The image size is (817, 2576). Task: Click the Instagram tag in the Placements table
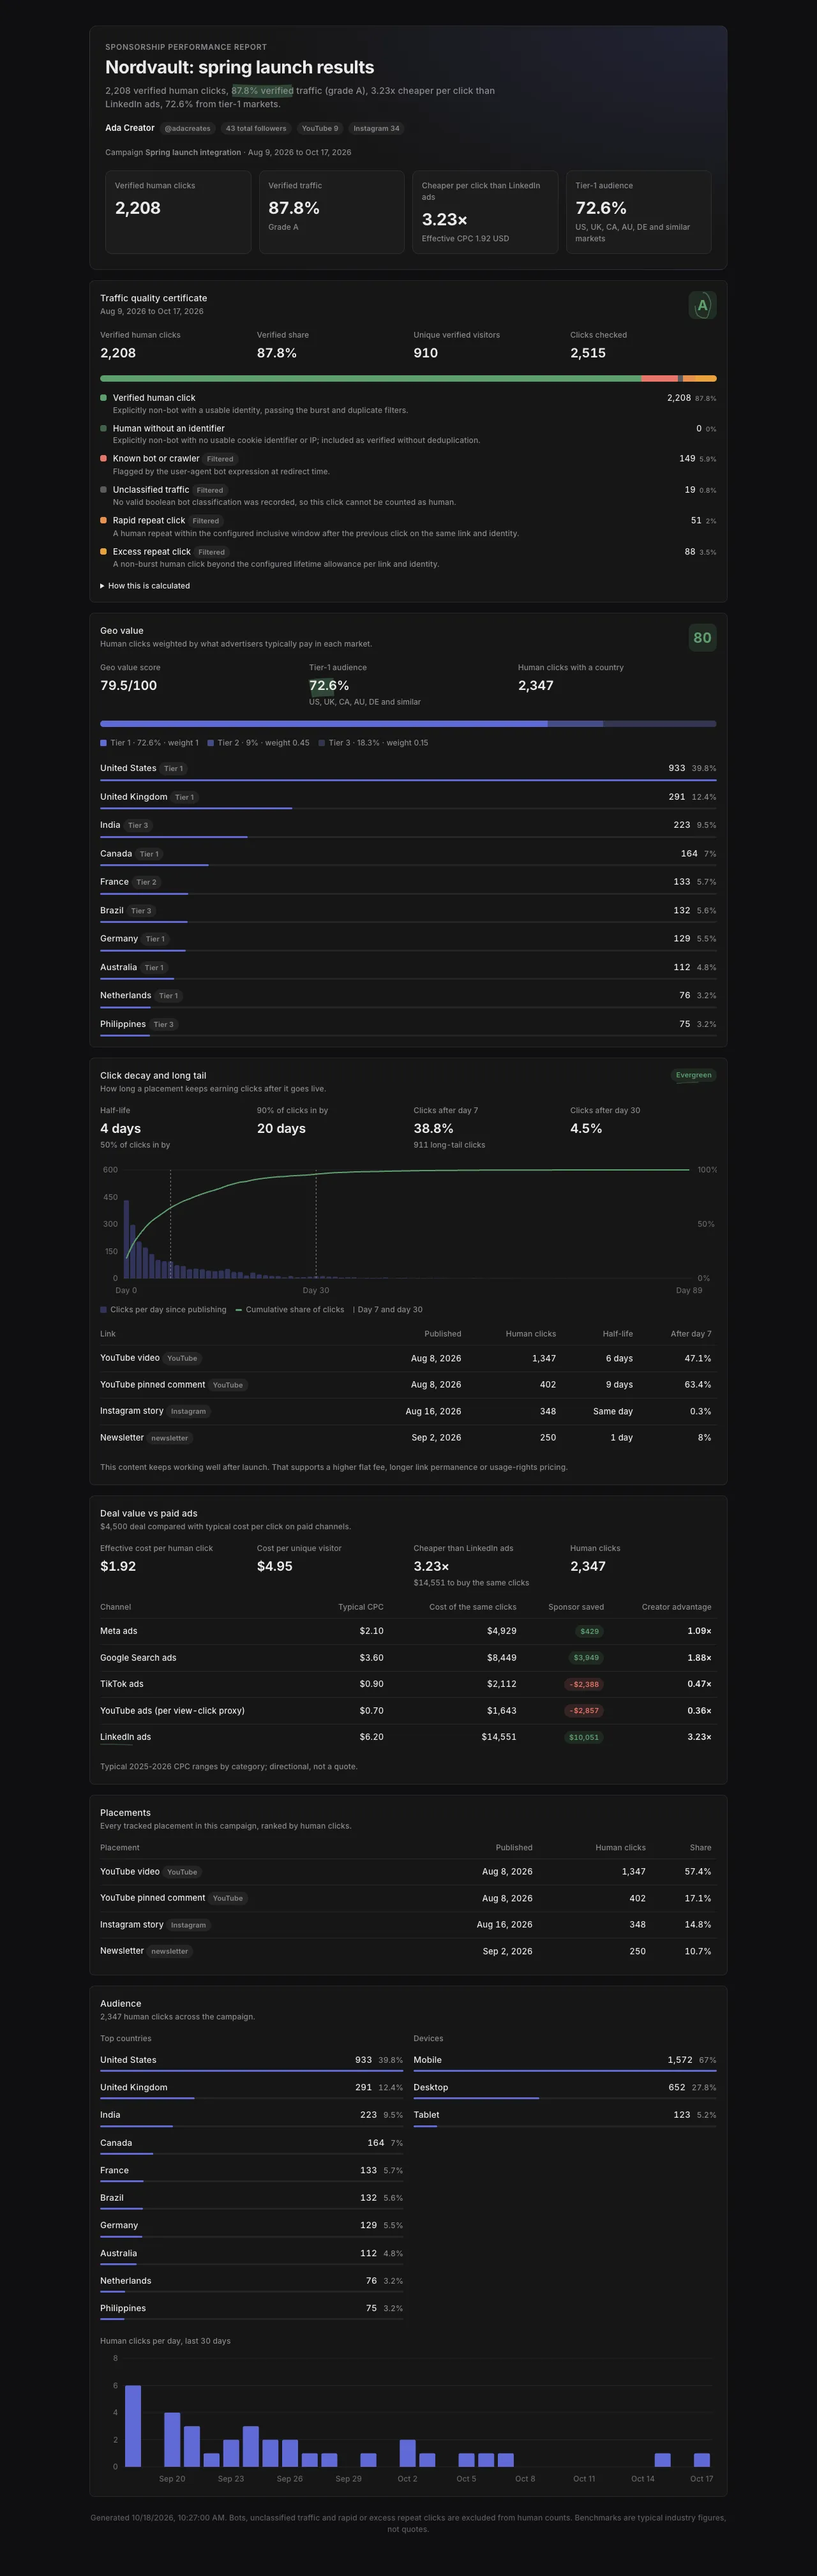(188, 1925)
